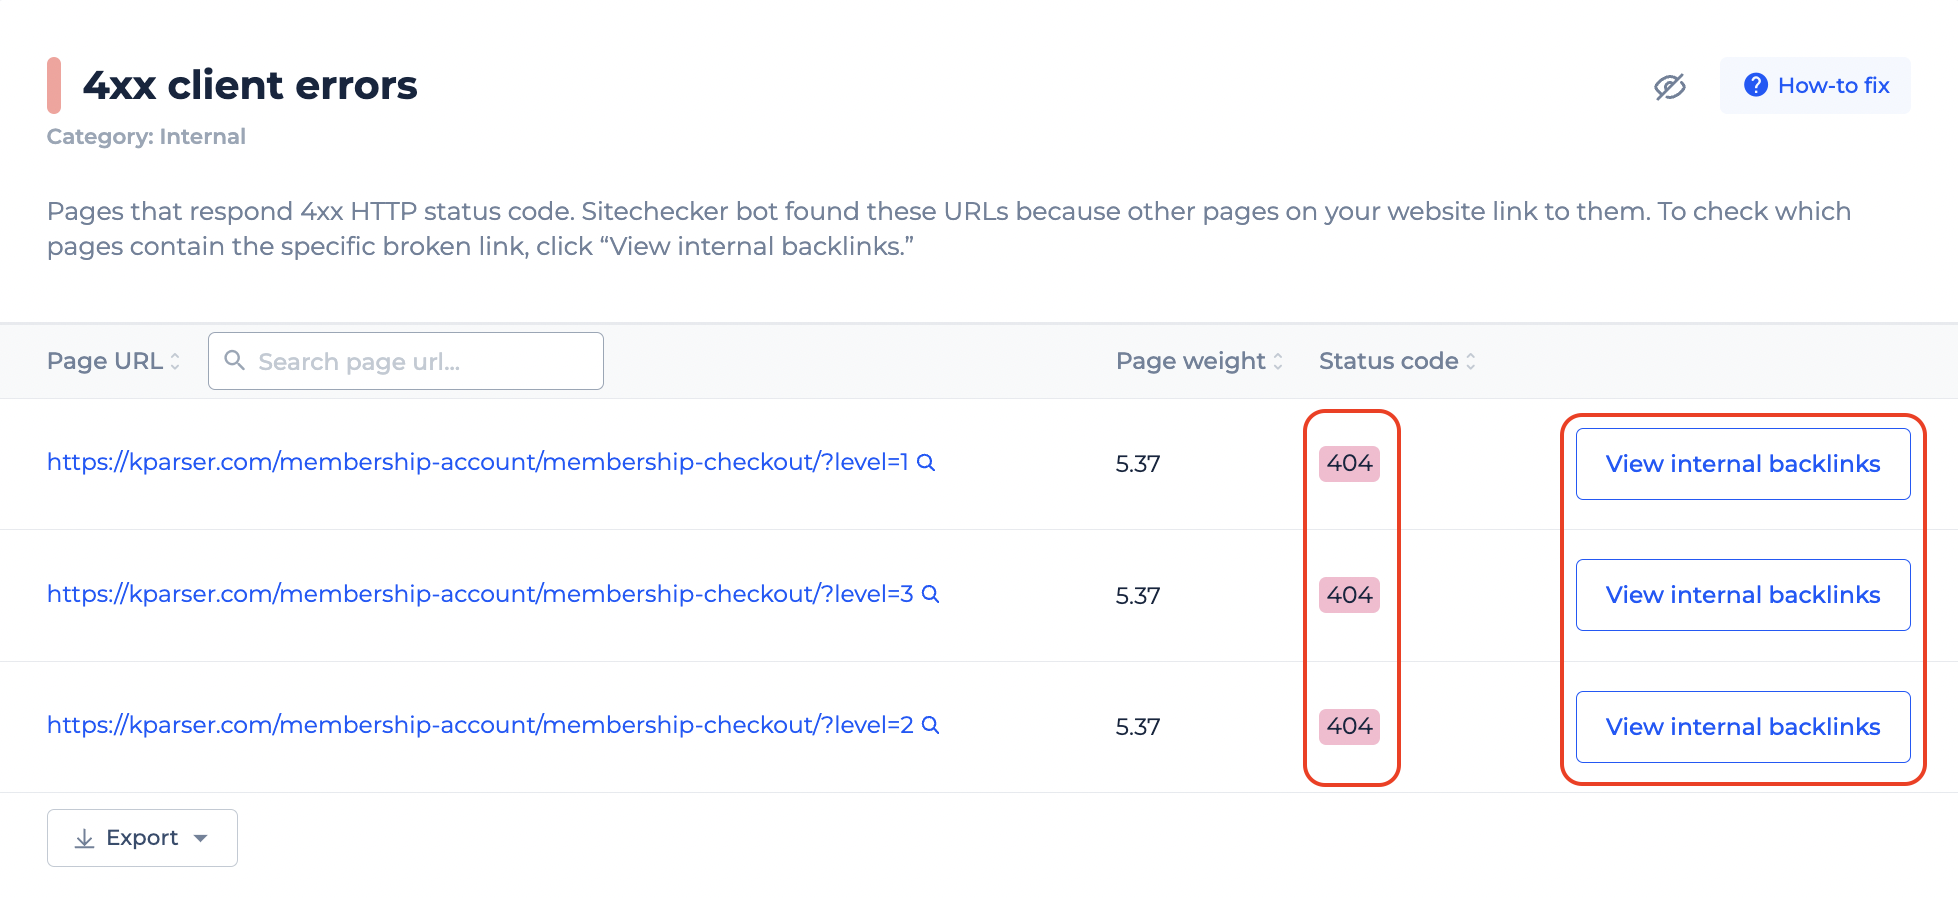Viewport: 1958px width, 898px height.
Task: Click the question mark icon in How-to fix
Action: click(x=1755, y=85)
